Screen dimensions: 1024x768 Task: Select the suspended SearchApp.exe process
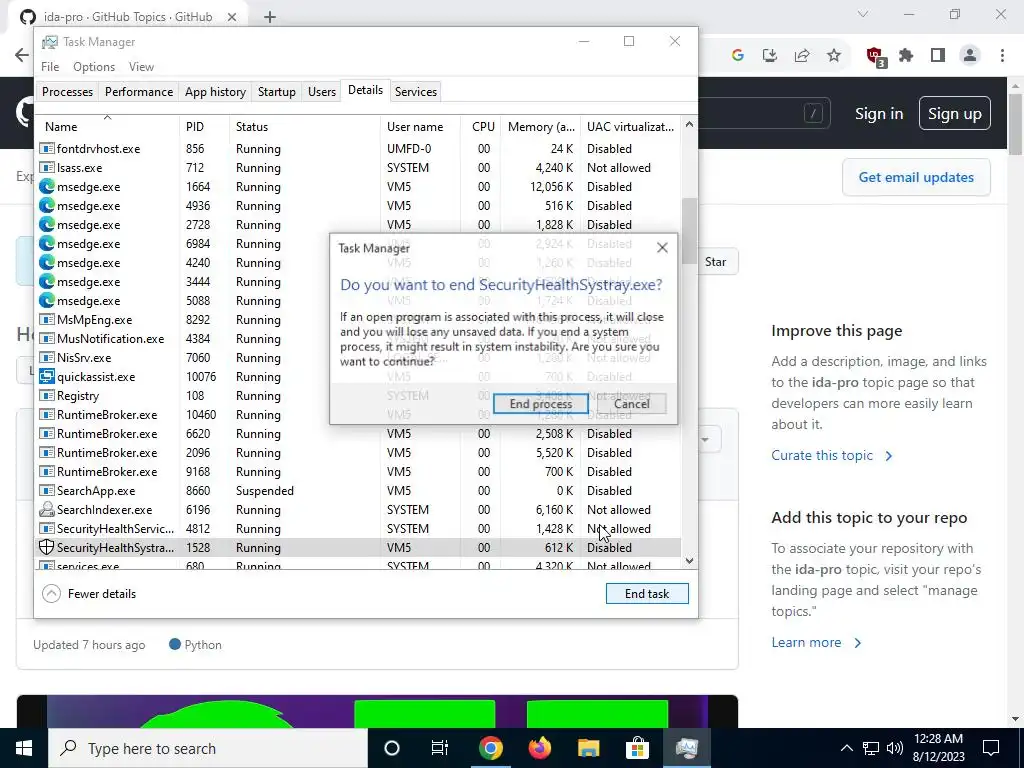[359, 490]
